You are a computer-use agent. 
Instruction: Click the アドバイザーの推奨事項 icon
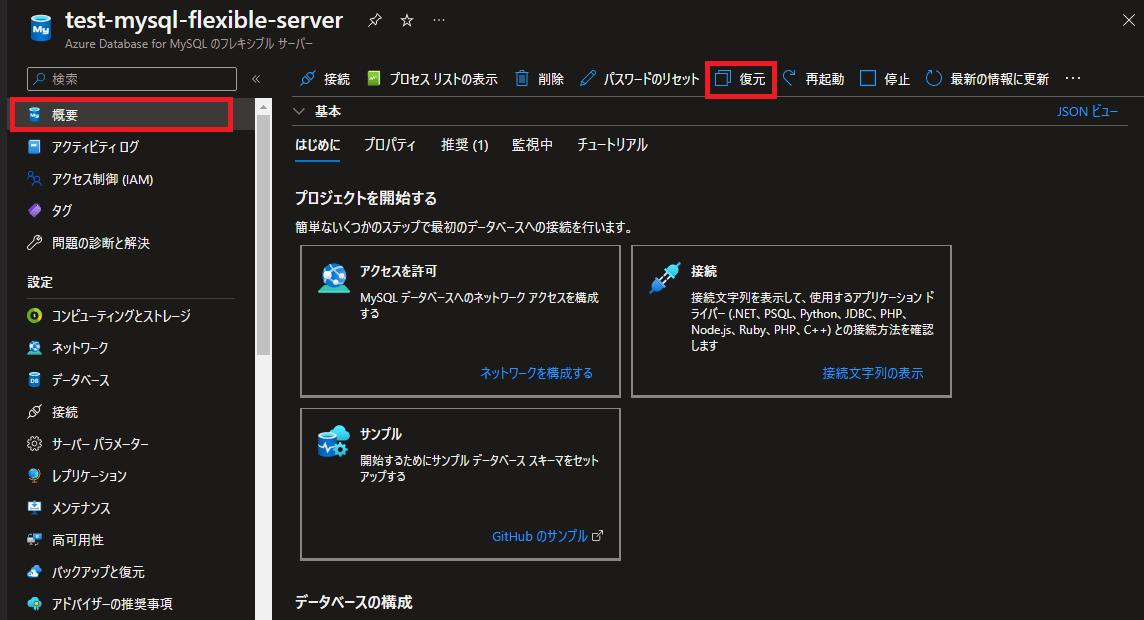(34, 604)
